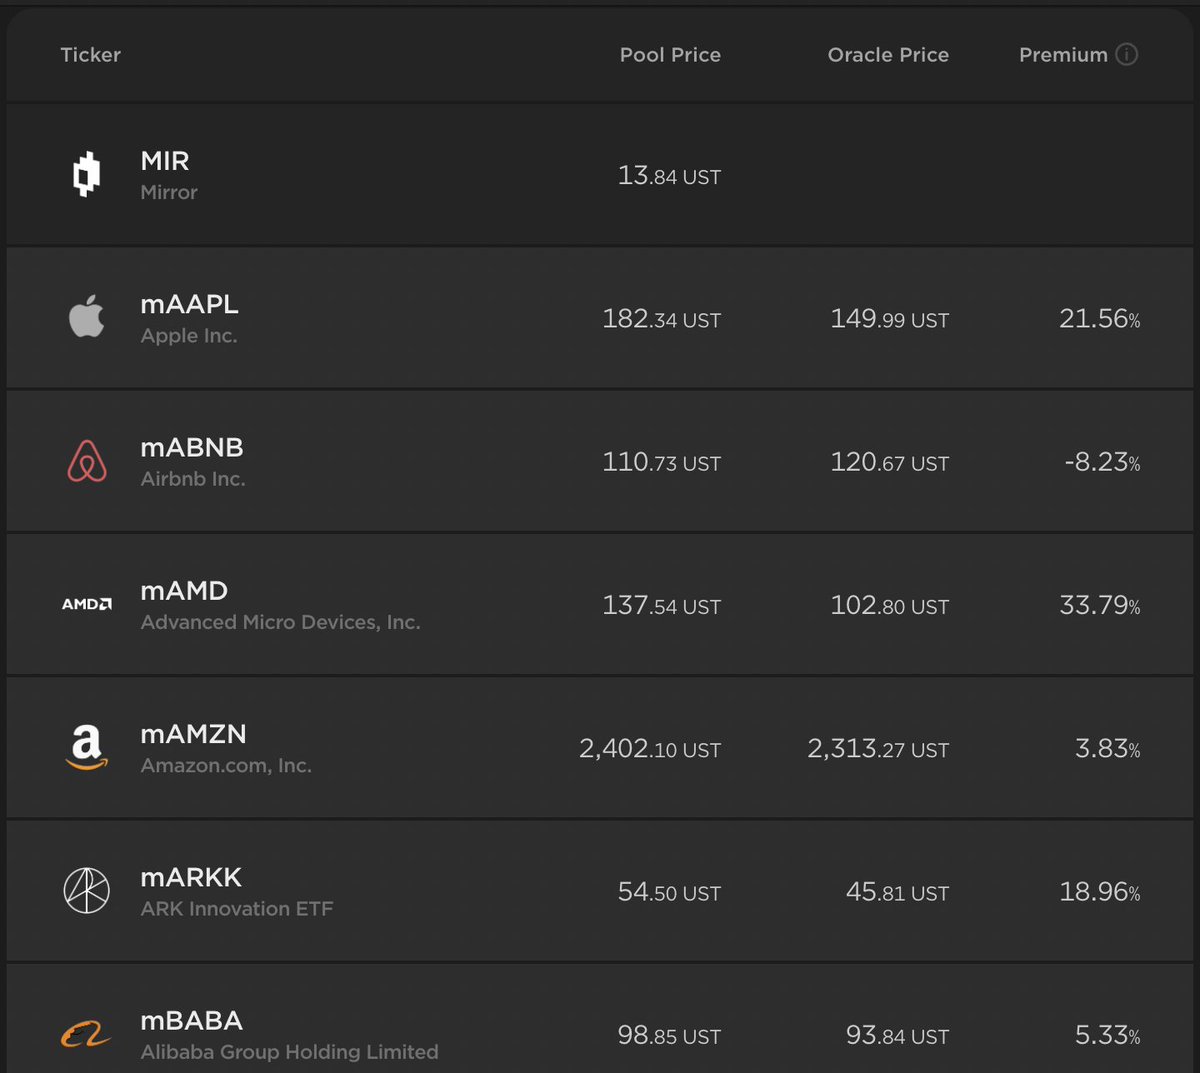Image resolution: width=1200 pixels, height=1073 pixels.
Task: Click MIR pool price 13.84 UST
Action: [x=669, y=176]
